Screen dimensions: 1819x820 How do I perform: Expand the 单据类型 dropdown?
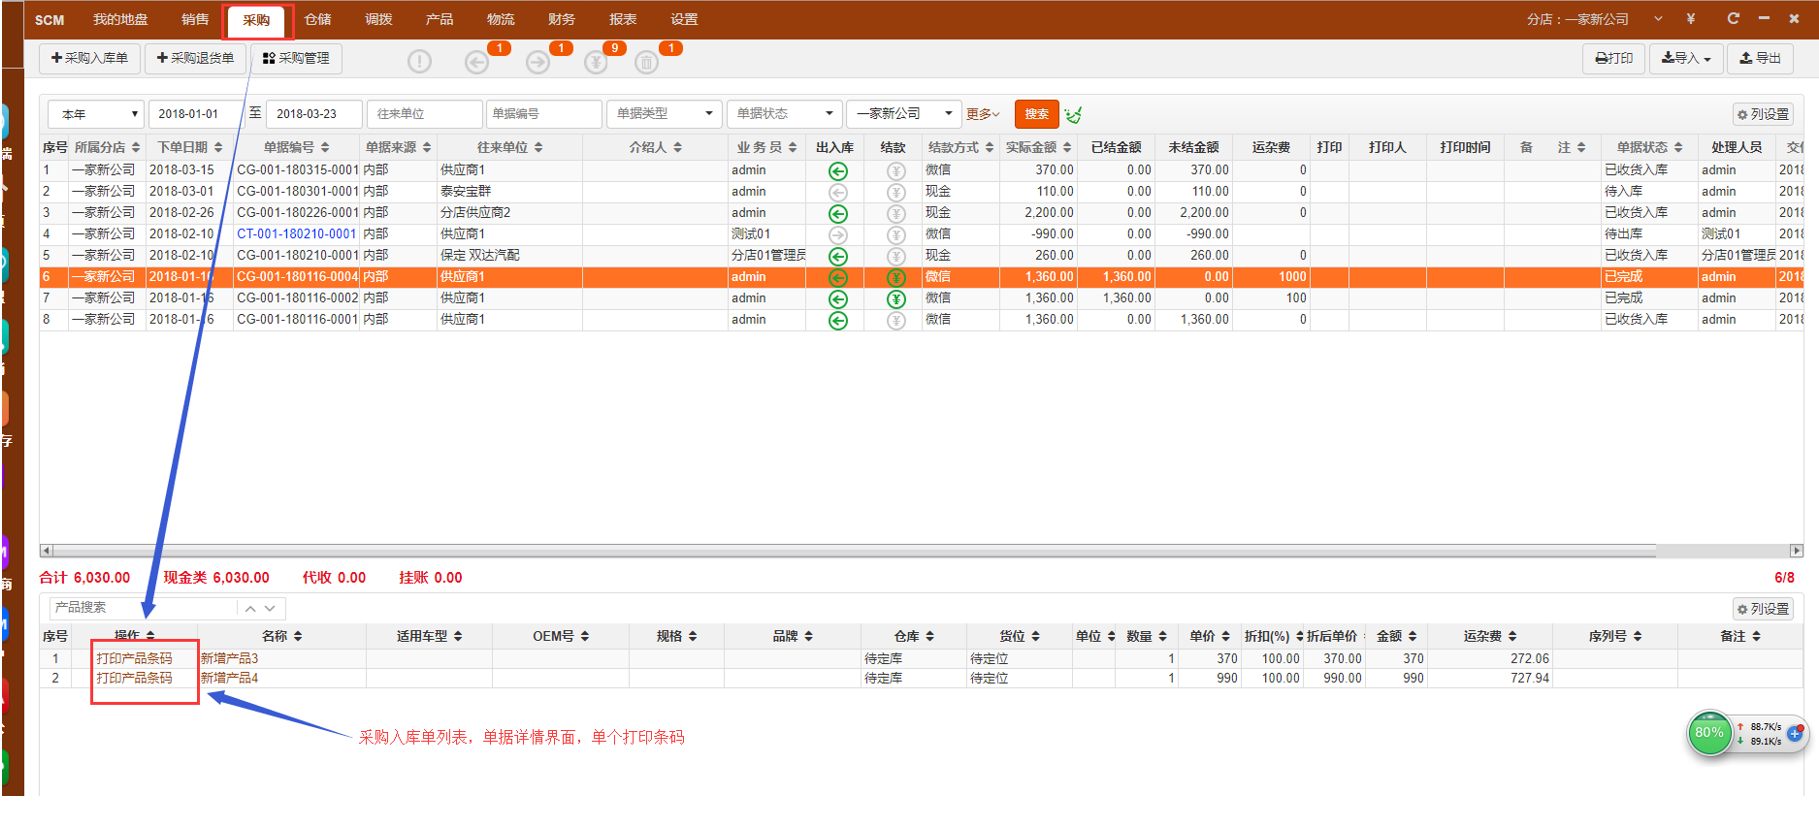(x=663, y=114)
